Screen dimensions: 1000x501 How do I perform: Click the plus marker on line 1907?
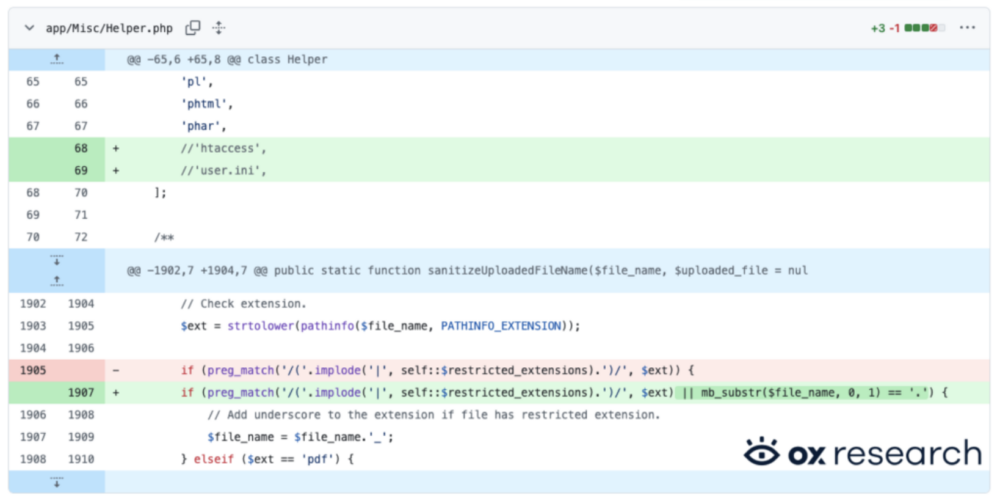click(x=116, y=392)
